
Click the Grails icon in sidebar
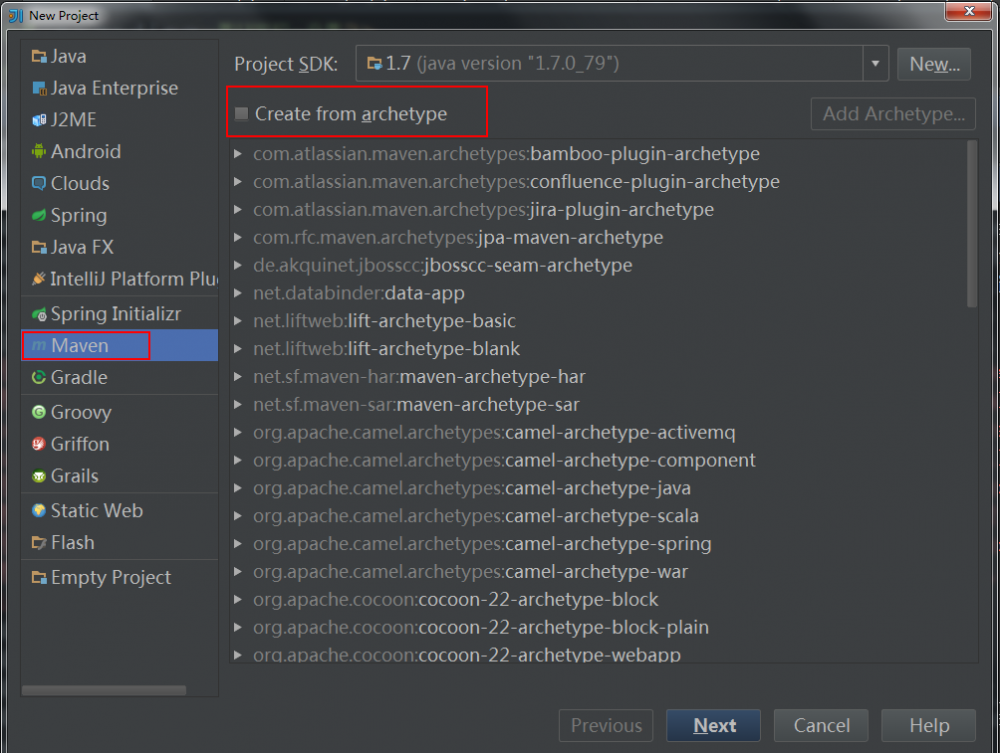coord(39,476)
